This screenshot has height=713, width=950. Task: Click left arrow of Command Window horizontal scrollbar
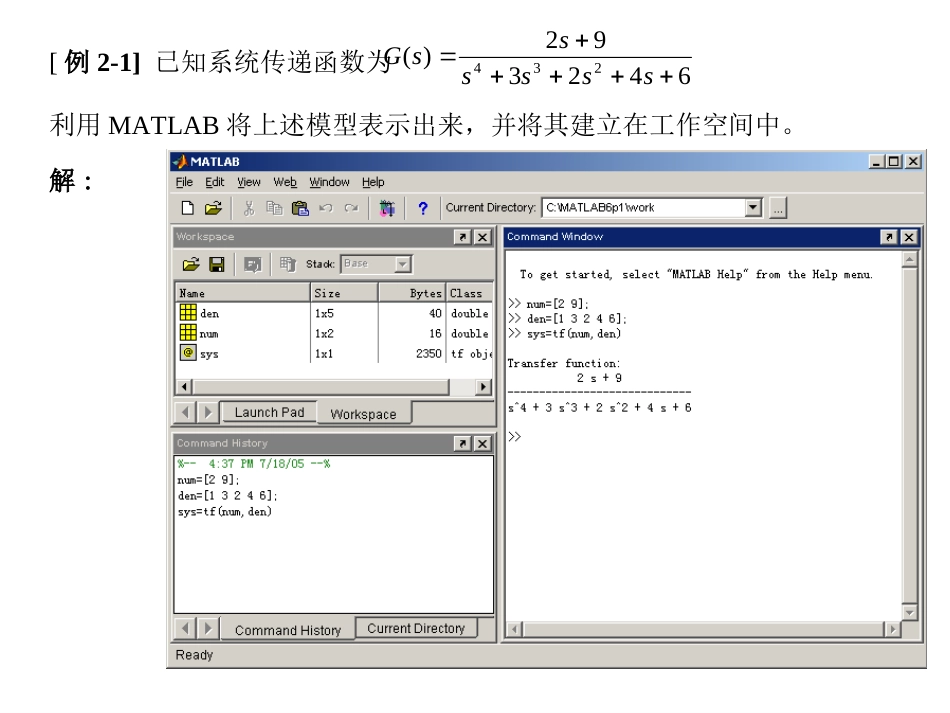pos(514,629)
